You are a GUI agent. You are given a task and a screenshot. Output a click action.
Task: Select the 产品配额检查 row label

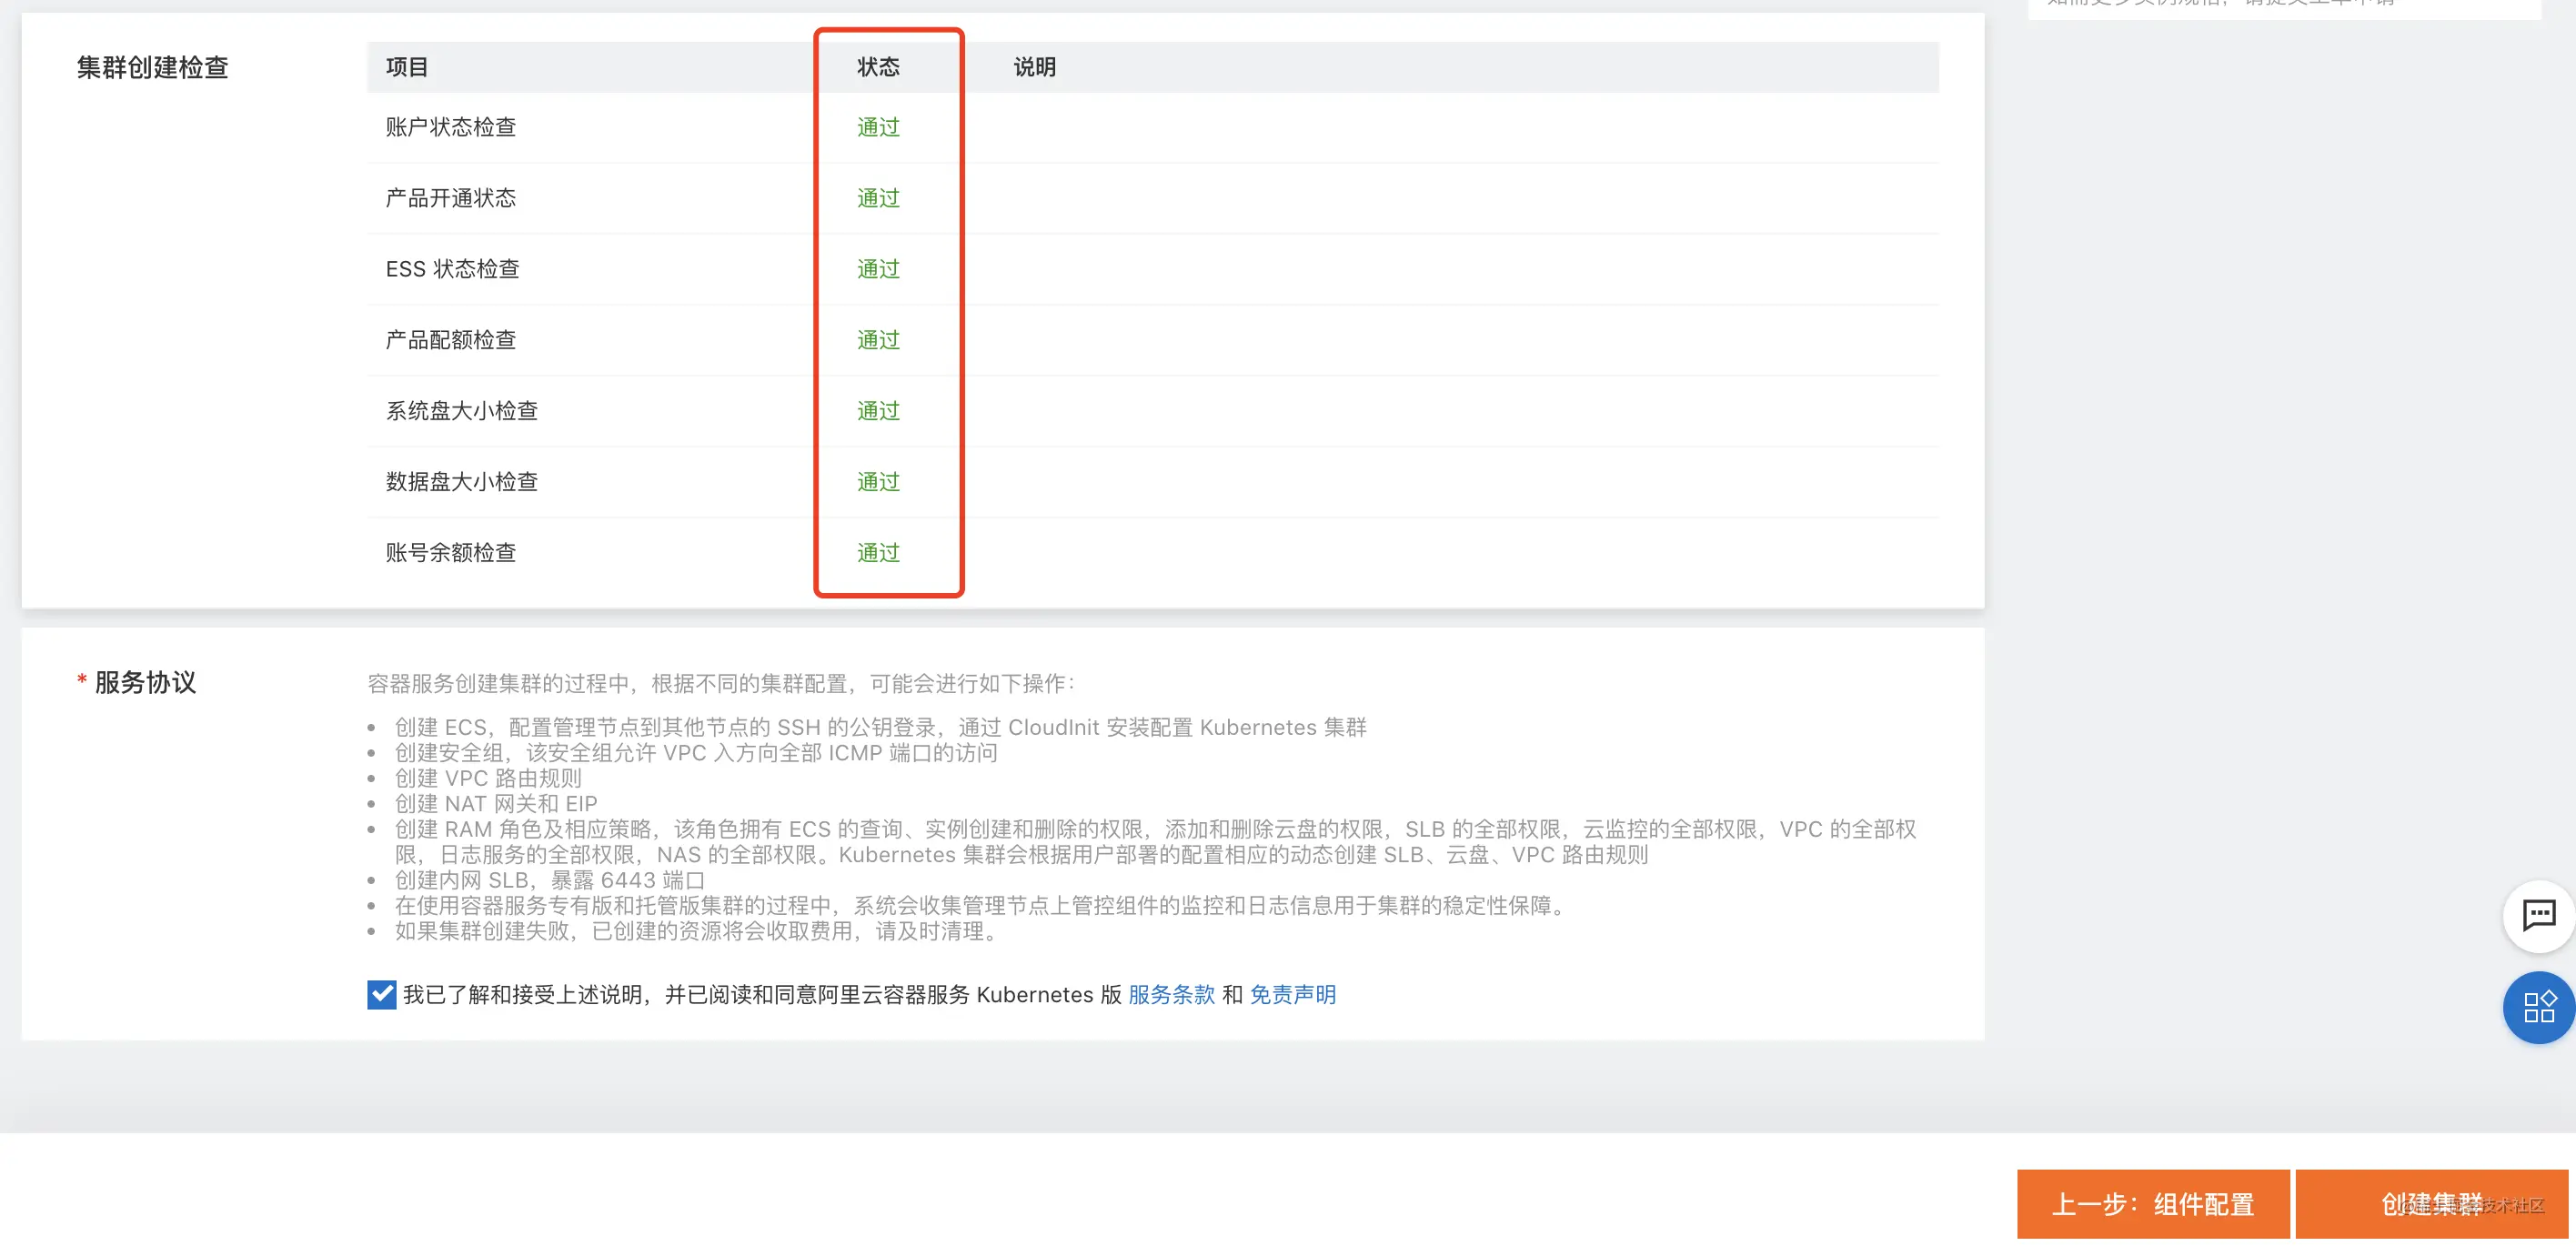point(451,340)
